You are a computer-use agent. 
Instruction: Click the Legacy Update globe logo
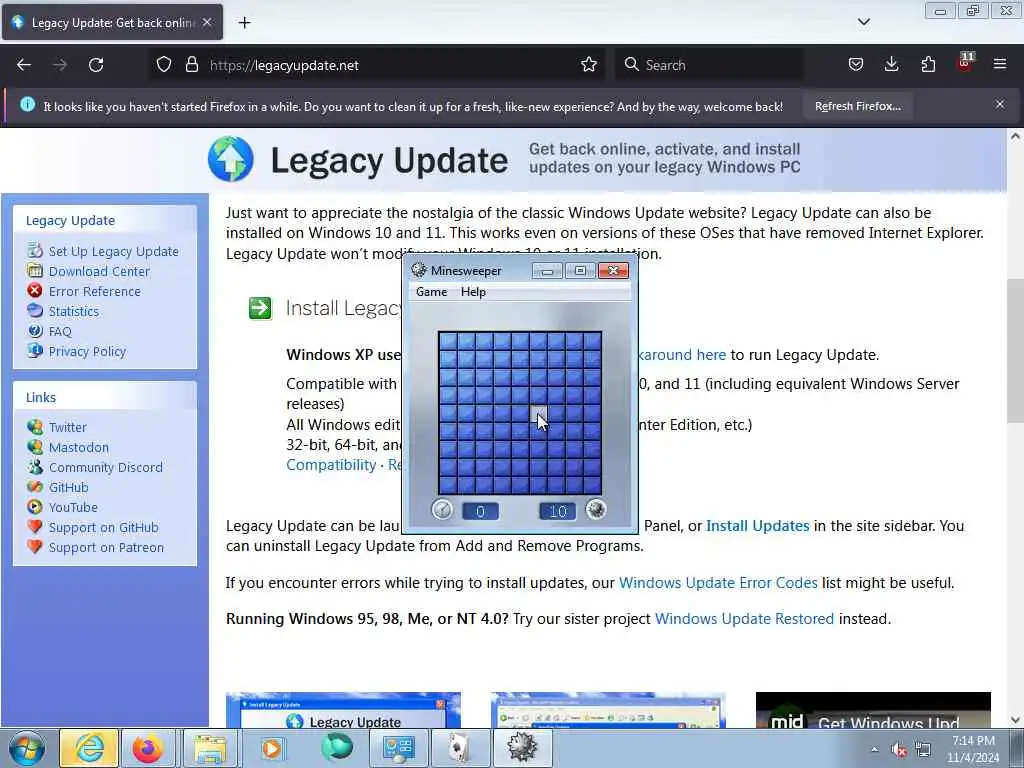[231, 159]
